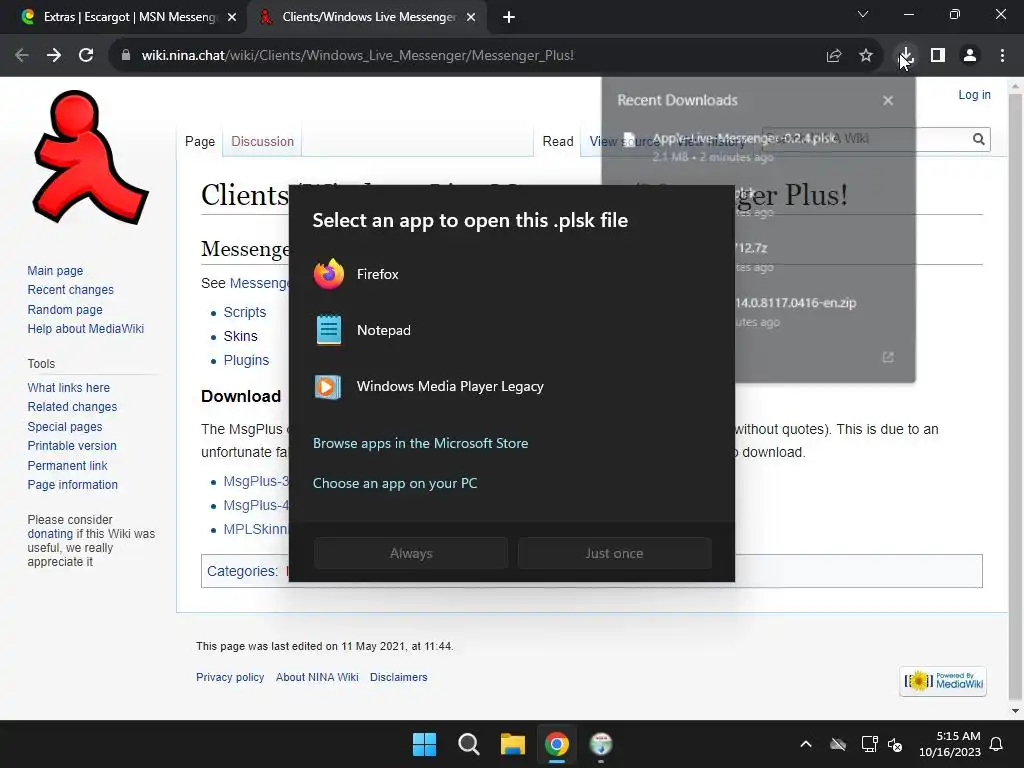Viewport: 1024px width, 768px height.
Task: Open the Plugins link
Action: (x=246, y=360)
